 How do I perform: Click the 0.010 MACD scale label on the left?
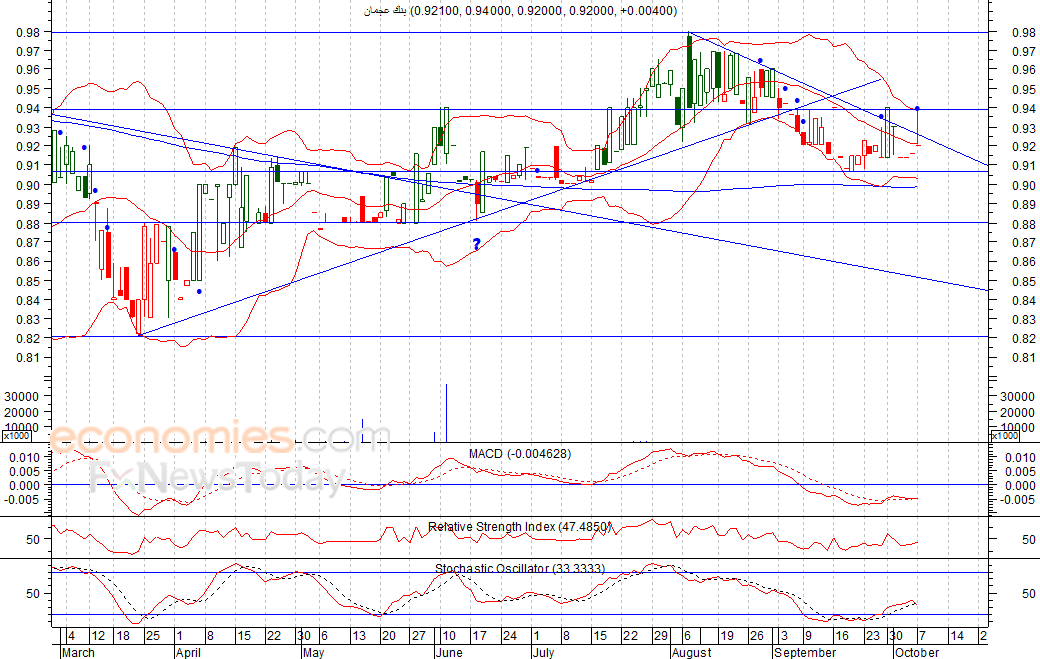(25, 457)
